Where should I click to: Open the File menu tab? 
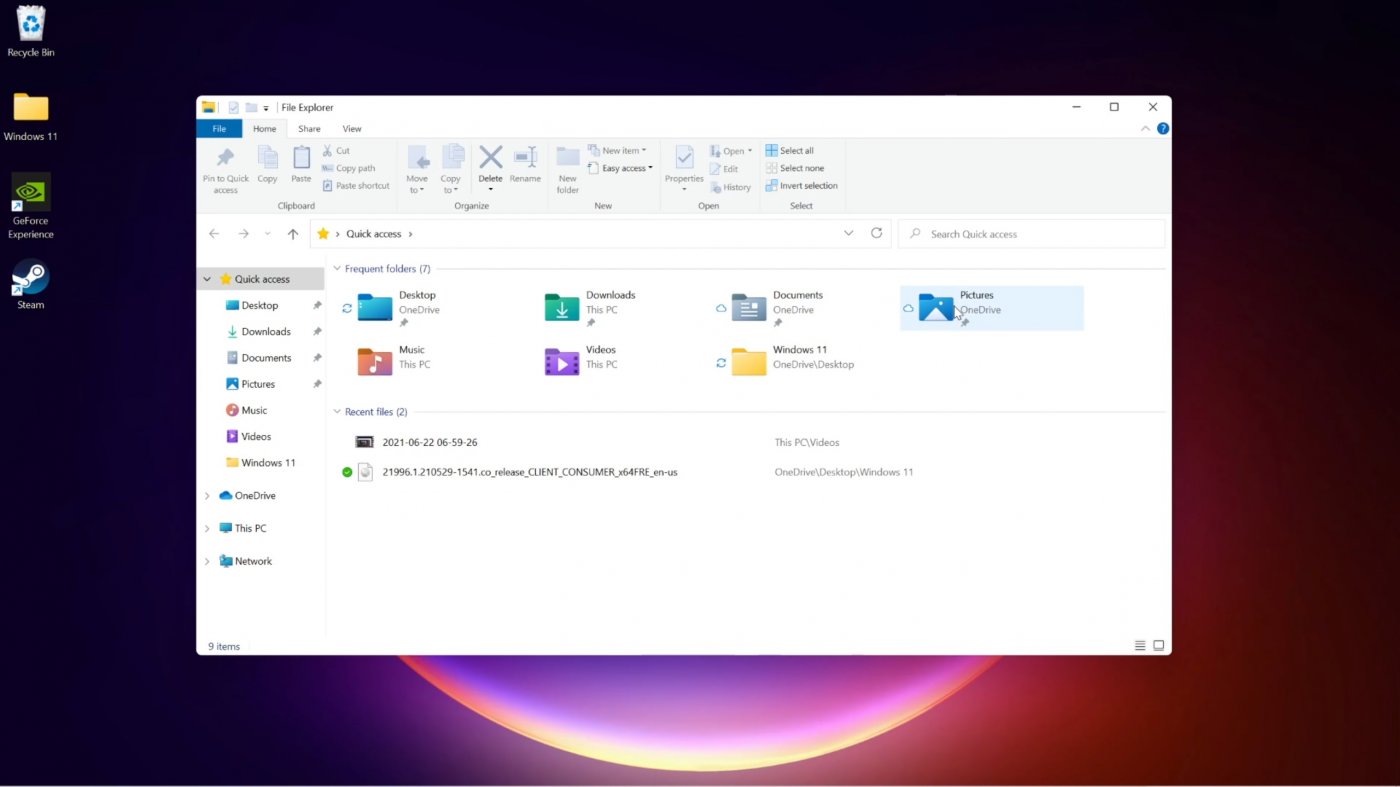pyautogui.click(x=219, y=129)
